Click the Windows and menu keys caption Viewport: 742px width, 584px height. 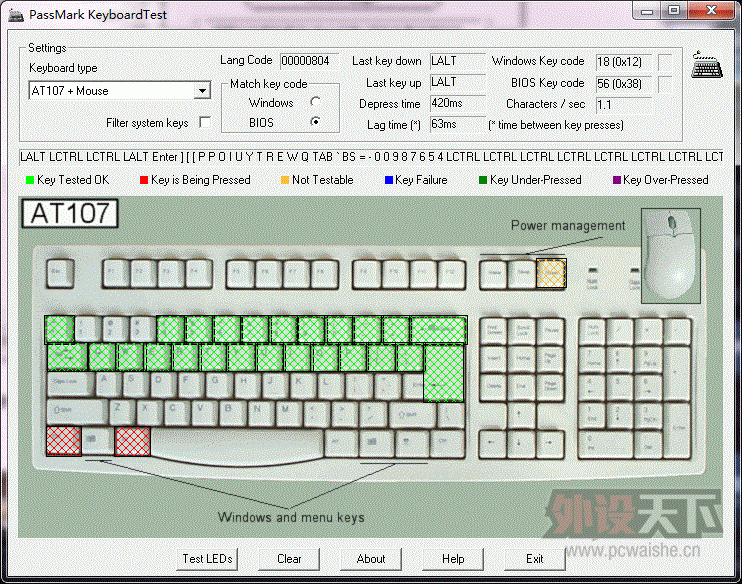point(291,517)
